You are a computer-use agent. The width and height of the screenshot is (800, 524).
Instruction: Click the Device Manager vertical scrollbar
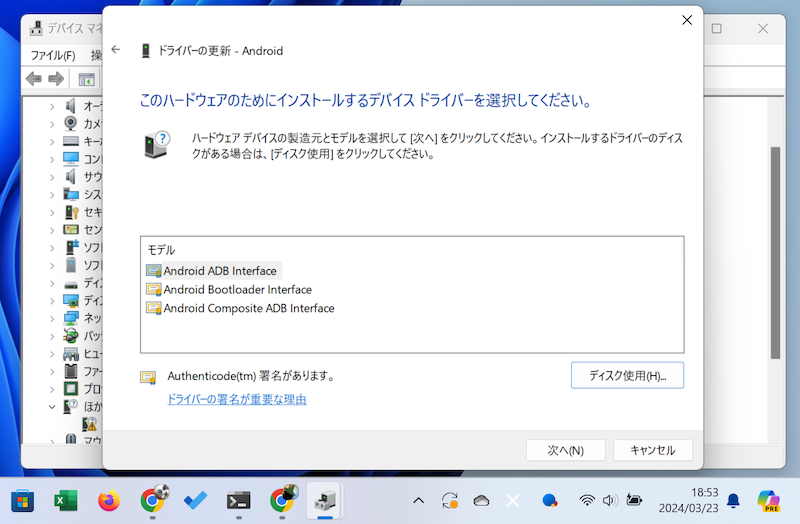[775, 250]
